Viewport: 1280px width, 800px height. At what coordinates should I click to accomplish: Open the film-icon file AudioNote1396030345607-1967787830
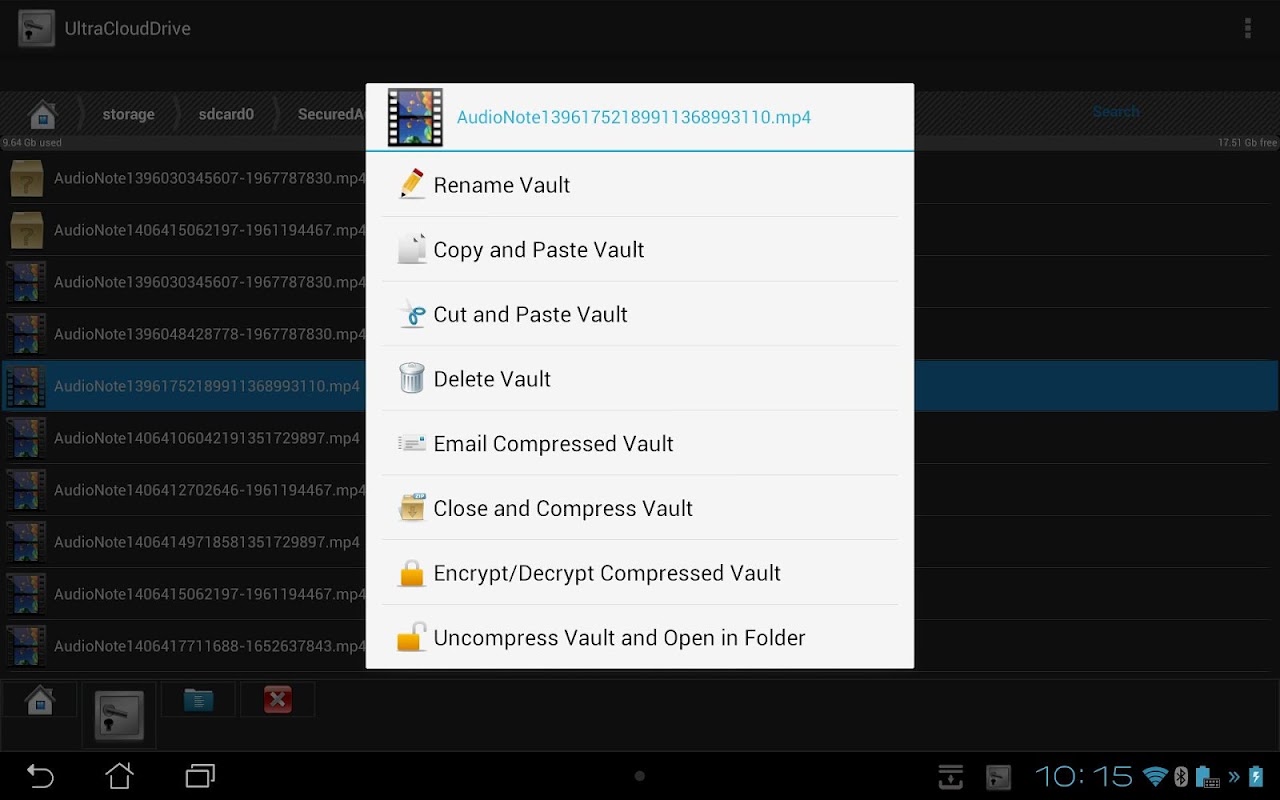[184, 282]
